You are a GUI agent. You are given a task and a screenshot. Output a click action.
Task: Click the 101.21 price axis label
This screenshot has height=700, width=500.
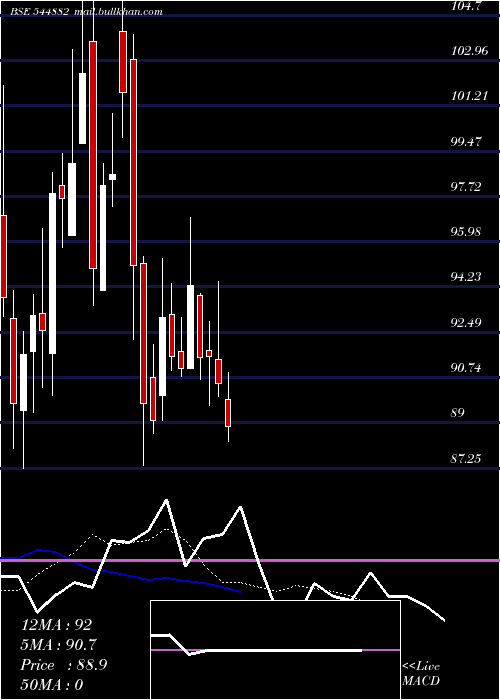coord(470,96)
